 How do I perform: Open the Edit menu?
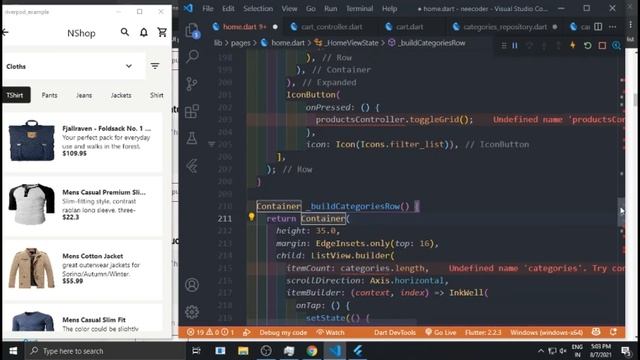(x=228, y=9)
